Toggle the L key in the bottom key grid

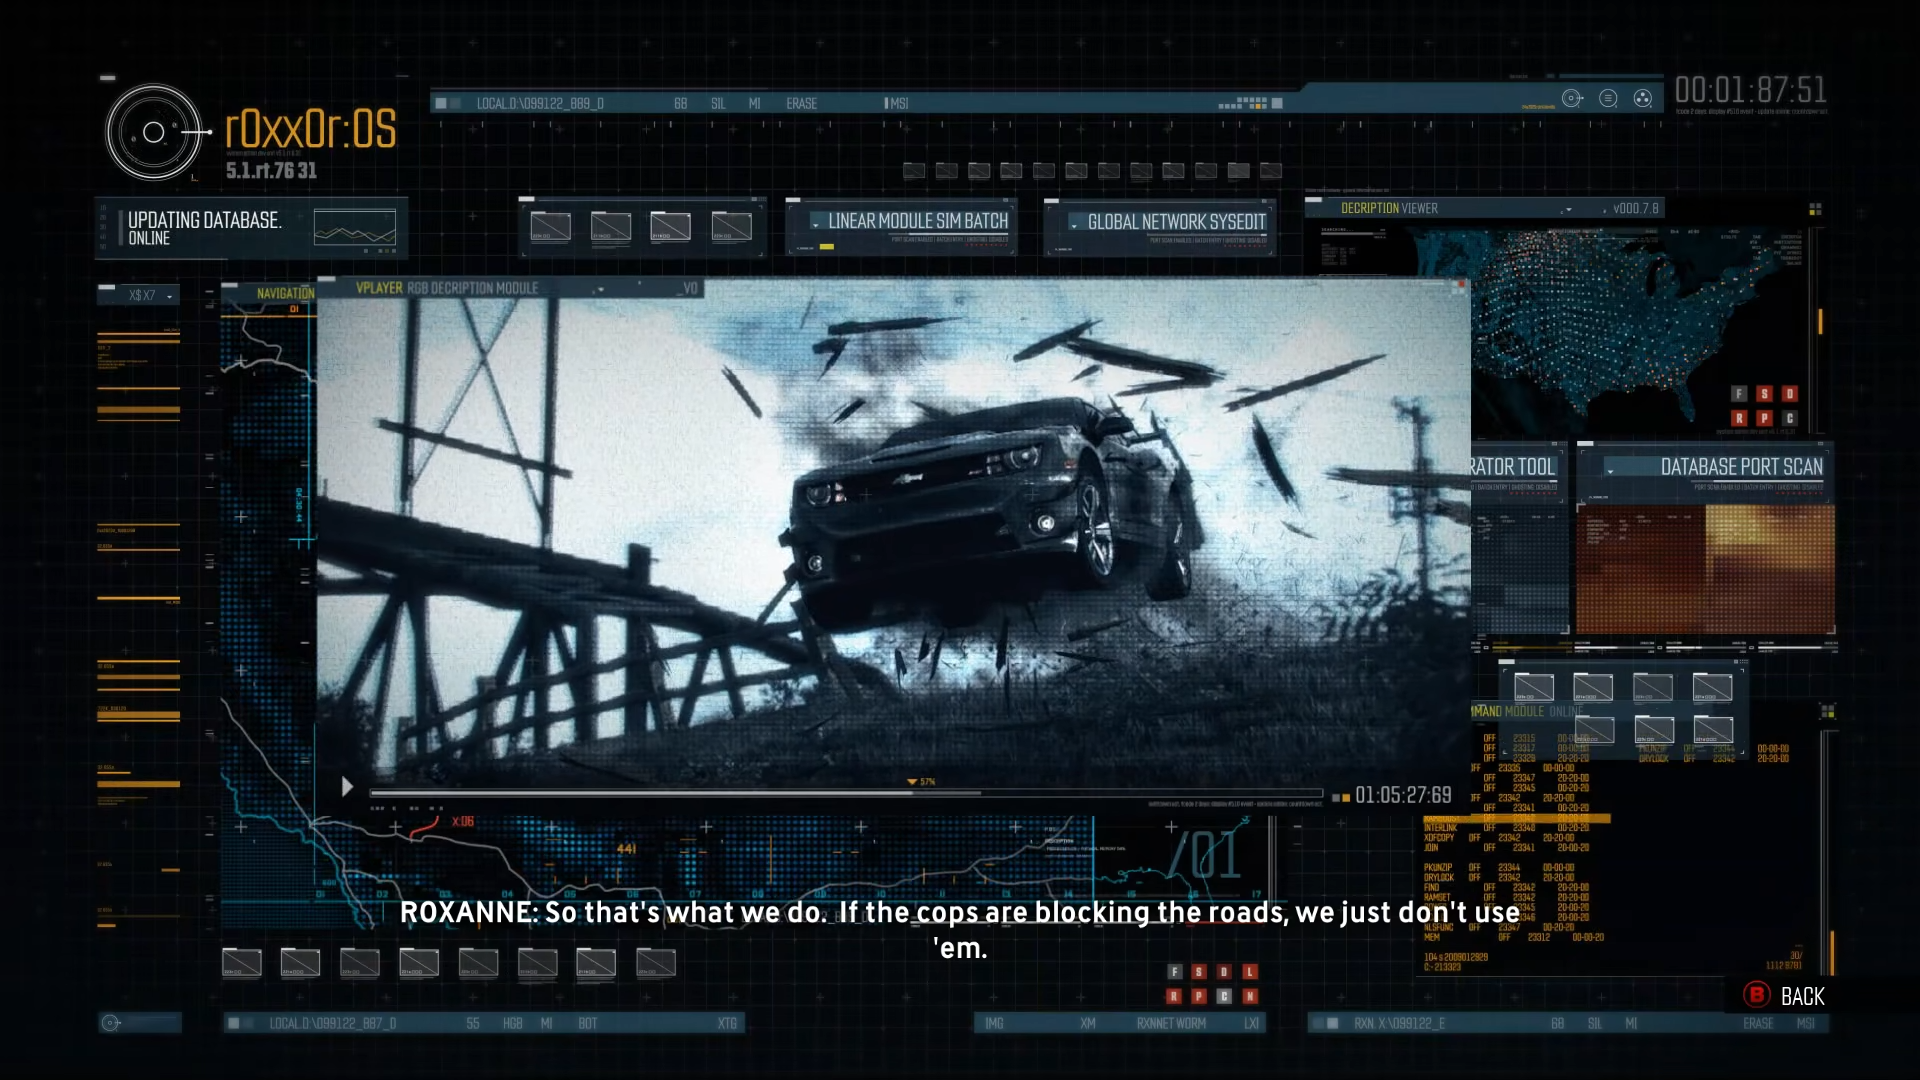pyautogui.click(x=1249, y=972)
